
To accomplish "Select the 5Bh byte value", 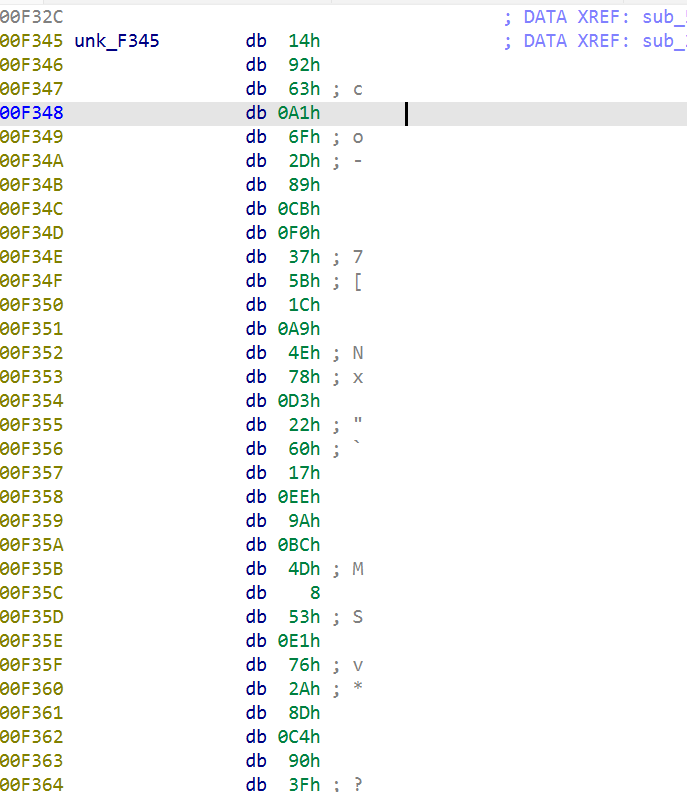I will coord(304,281).
